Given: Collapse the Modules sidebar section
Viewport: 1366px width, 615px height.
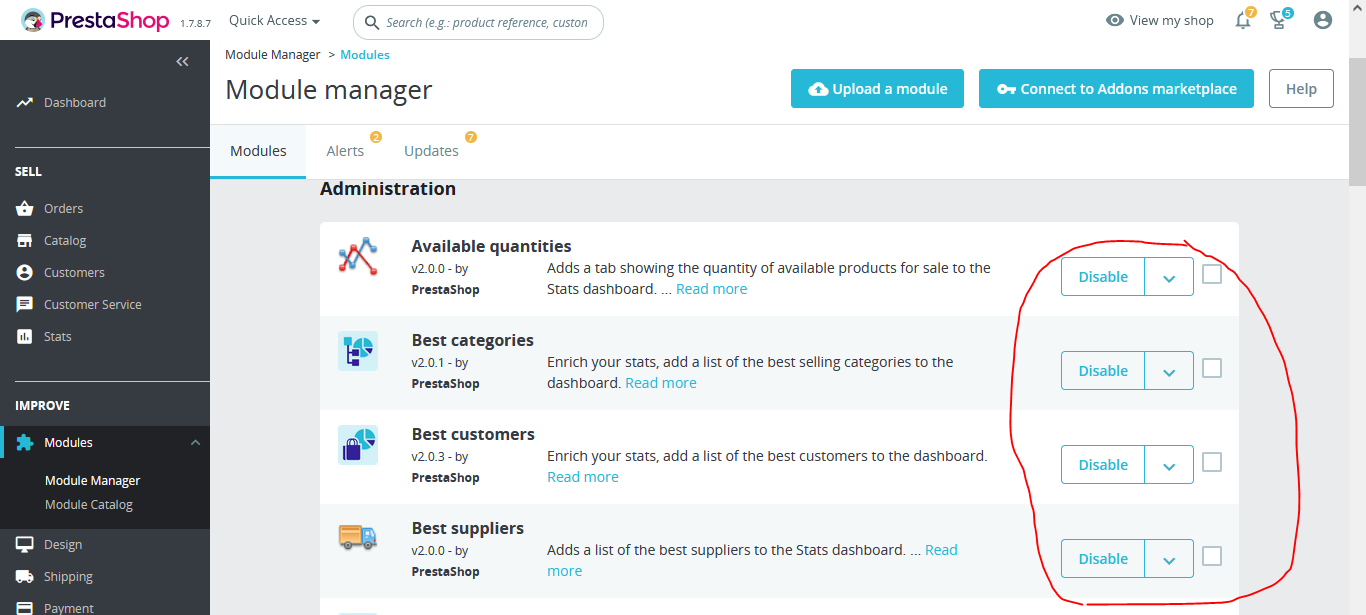Looking at the screenshot, I should click(195, 443).
